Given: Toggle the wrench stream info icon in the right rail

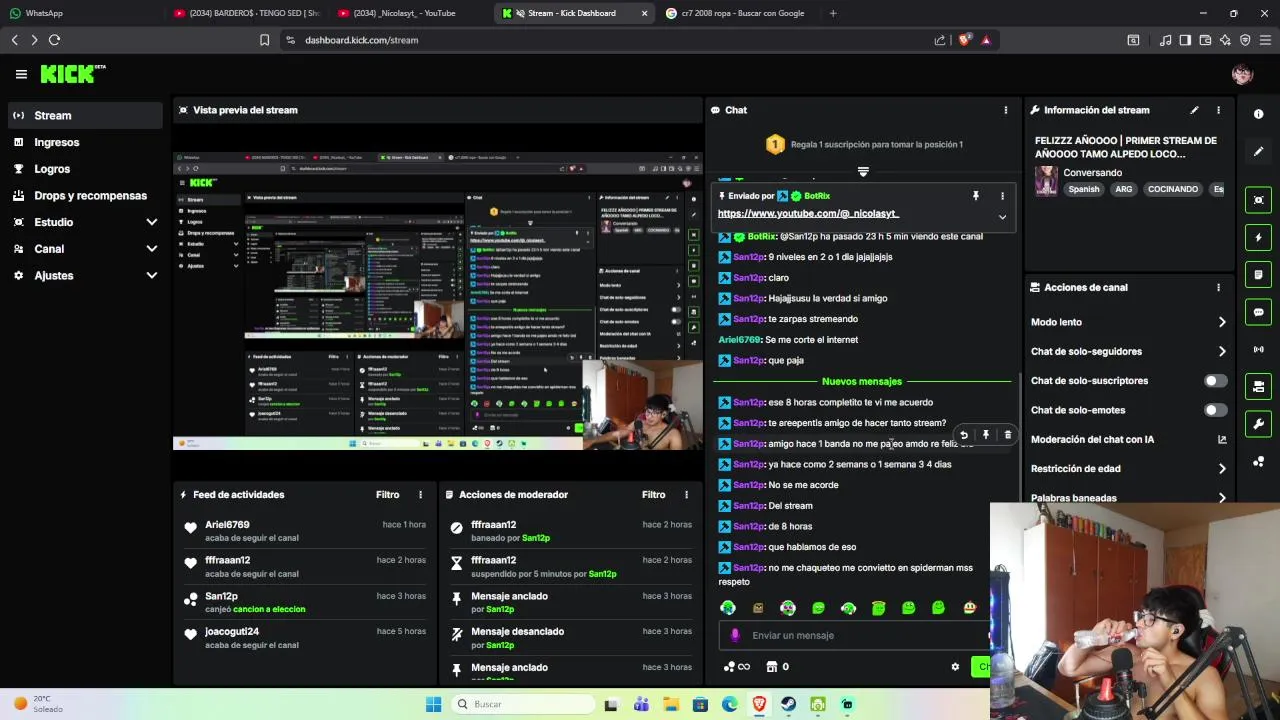Looking at the screenshot, I should tap(1258, 424).
